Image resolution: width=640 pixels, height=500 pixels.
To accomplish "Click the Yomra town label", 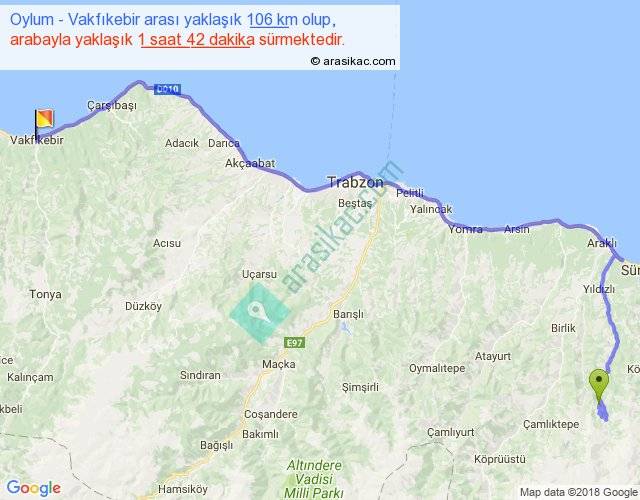I will [x=466, y=229].
